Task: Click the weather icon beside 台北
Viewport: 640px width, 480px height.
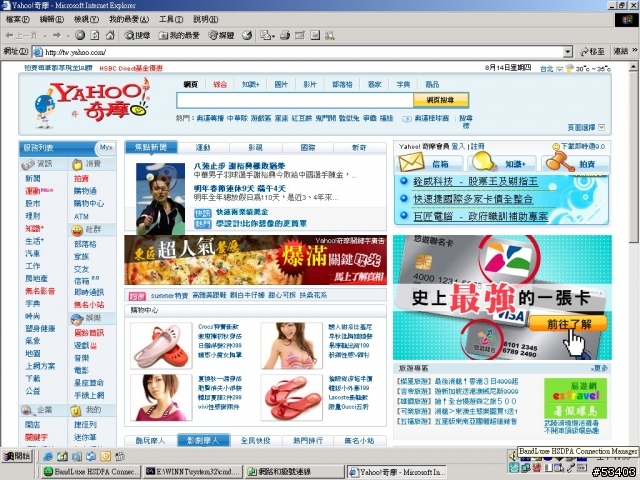Action: tap(570, 69)
